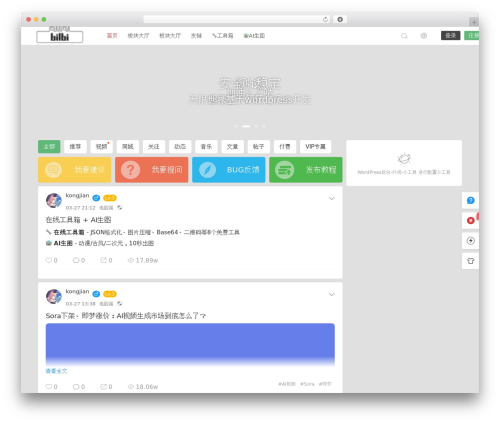Go to 首页 in the top navigation
Screen dimensions: 500x423
click(x=112, y=36)
